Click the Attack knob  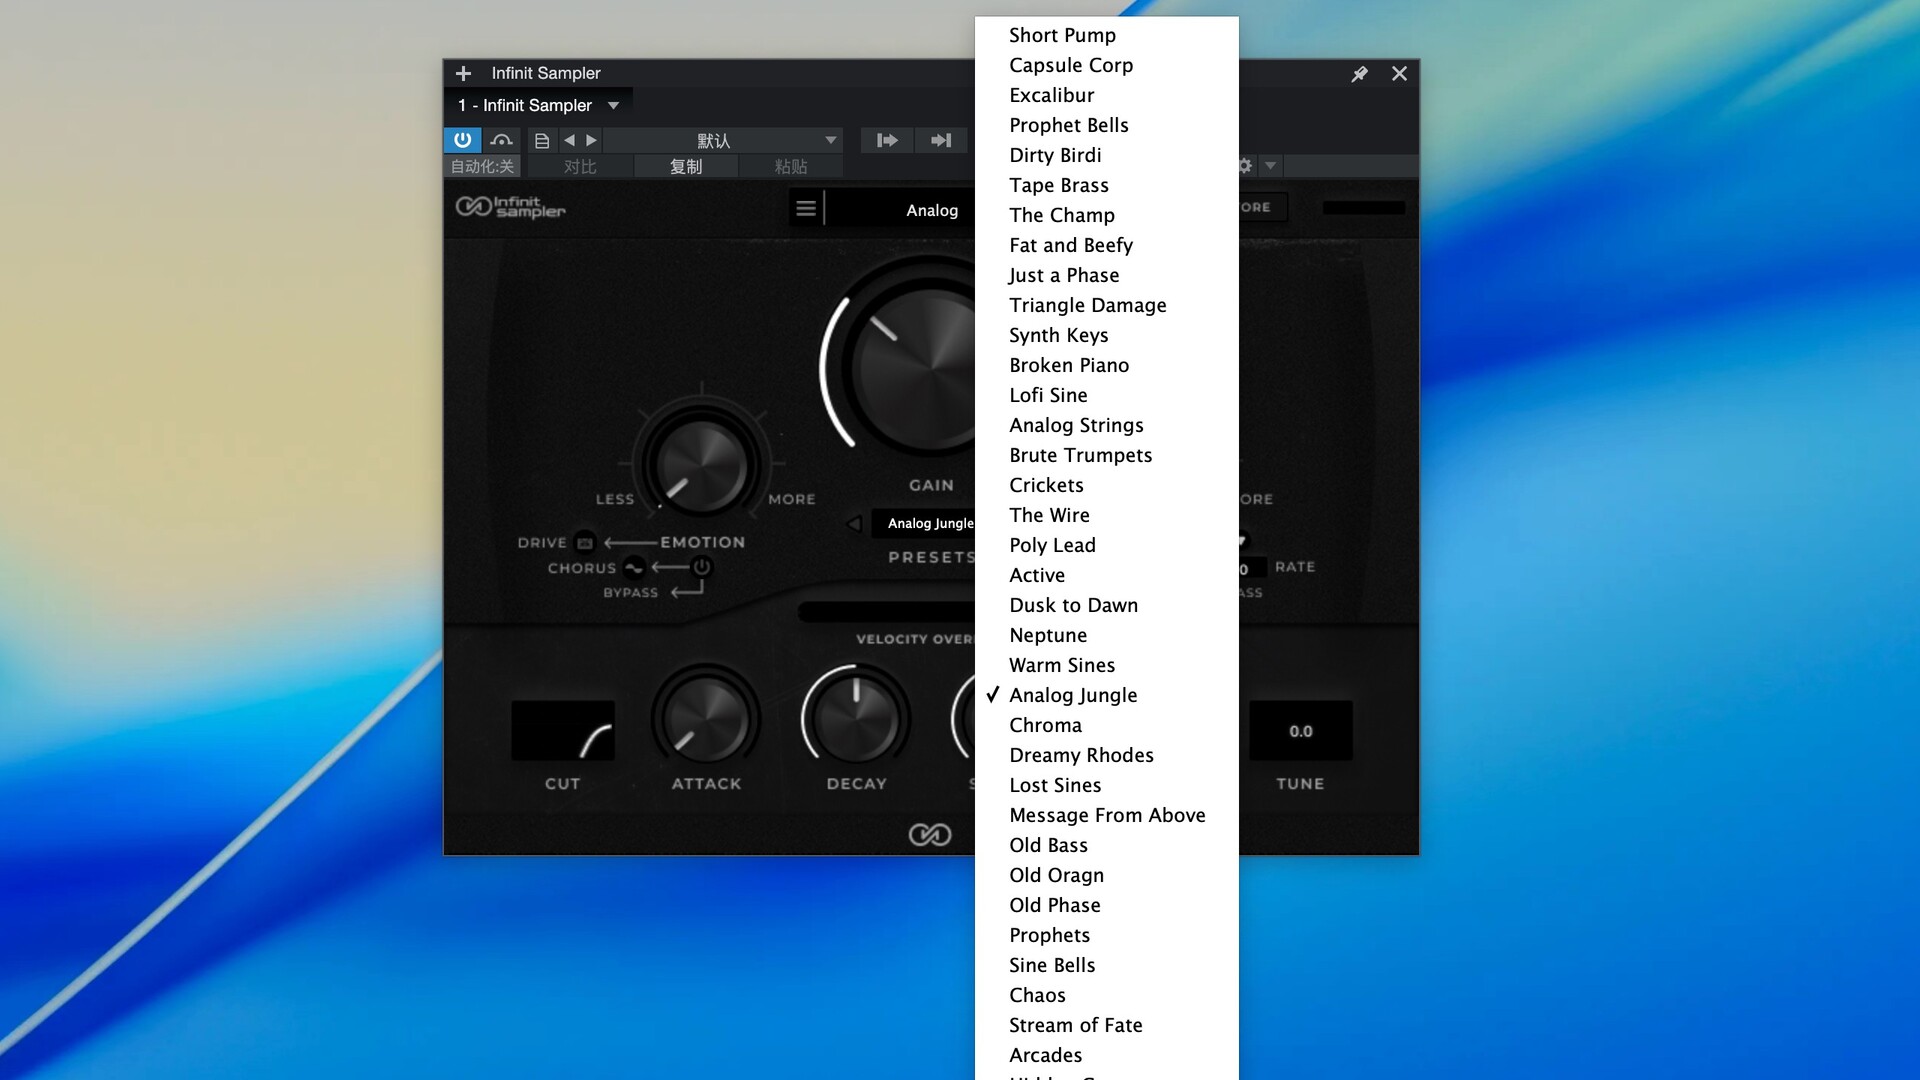coord(705,720)
